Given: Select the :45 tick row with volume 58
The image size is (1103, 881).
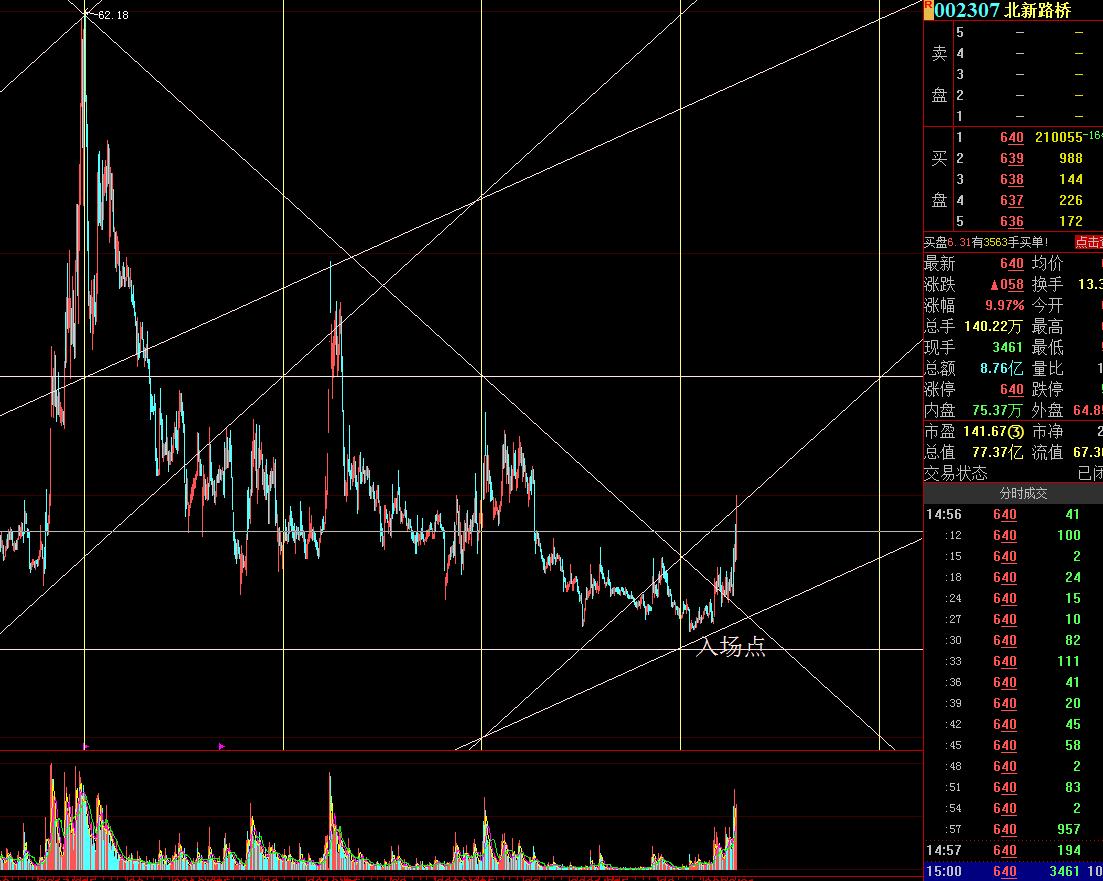Looking at the screenshot, I should pos(1013,745).
